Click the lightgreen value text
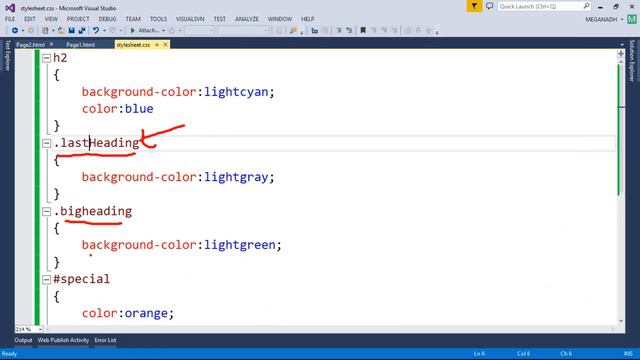Viewport: 640px width, 360px height. [240, 245]
